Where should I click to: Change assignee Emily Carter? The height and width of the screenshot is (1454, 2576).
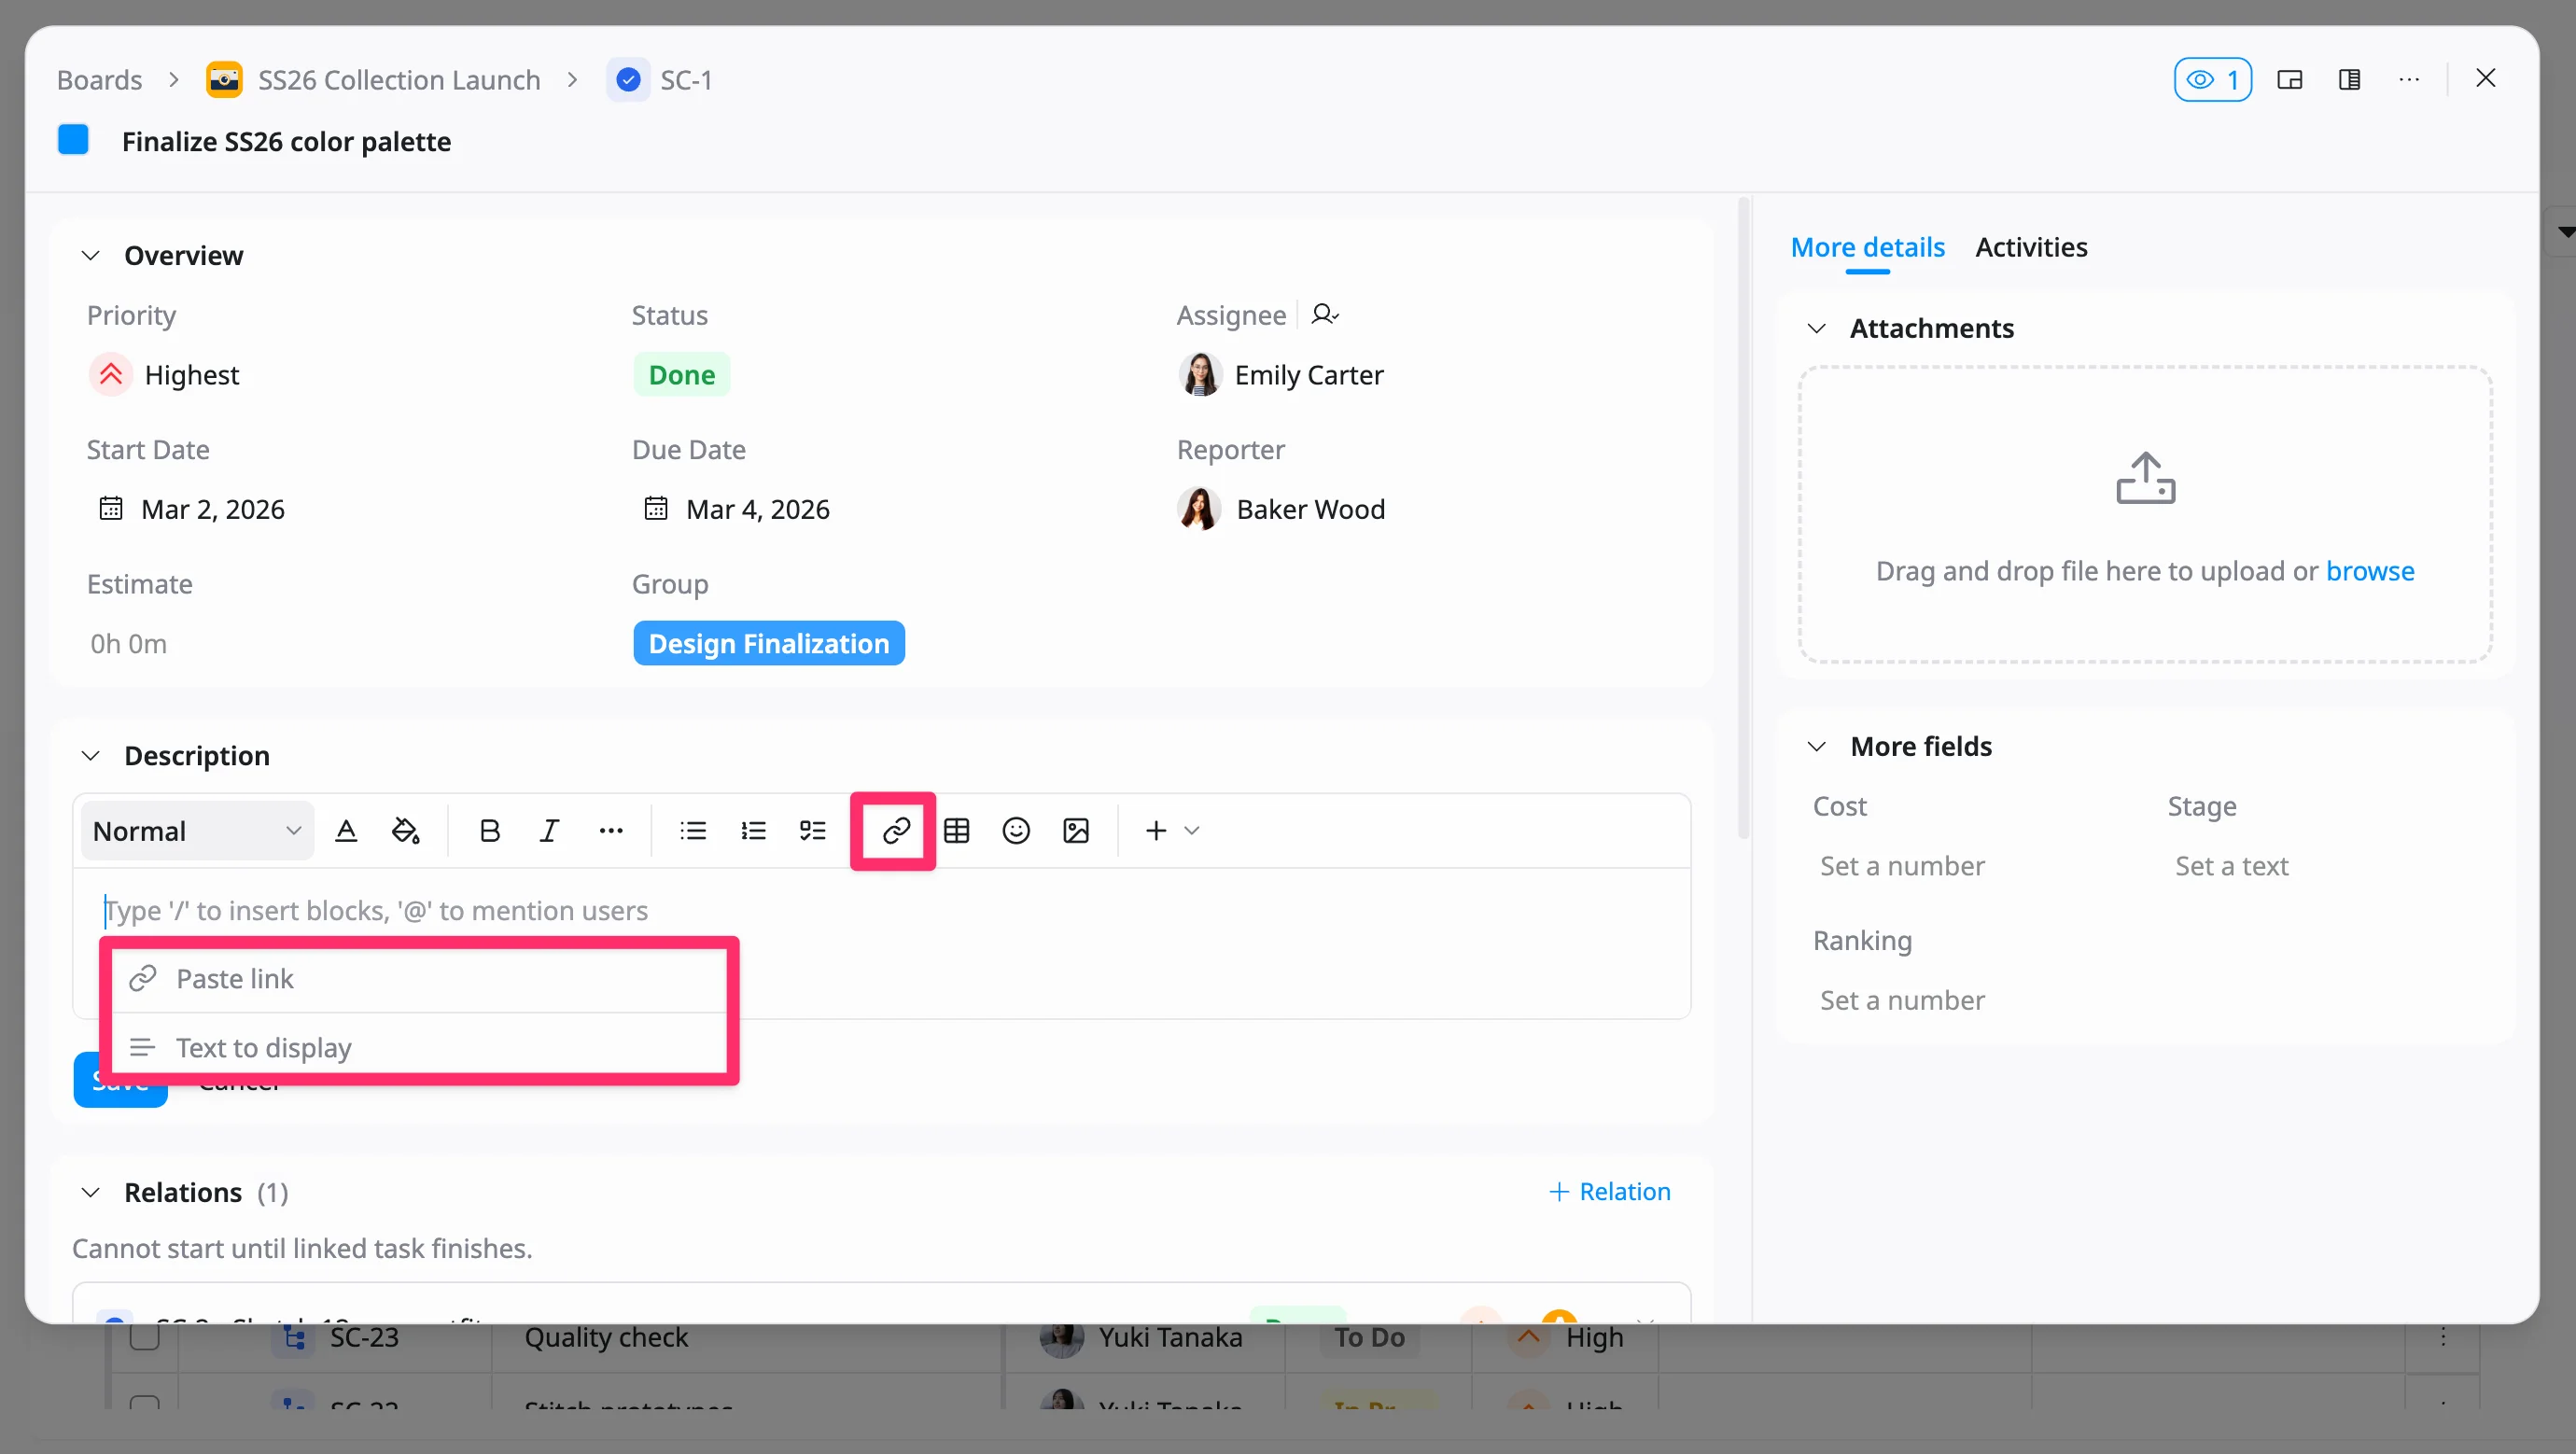pyautogui.click(x=1281, y=375)
